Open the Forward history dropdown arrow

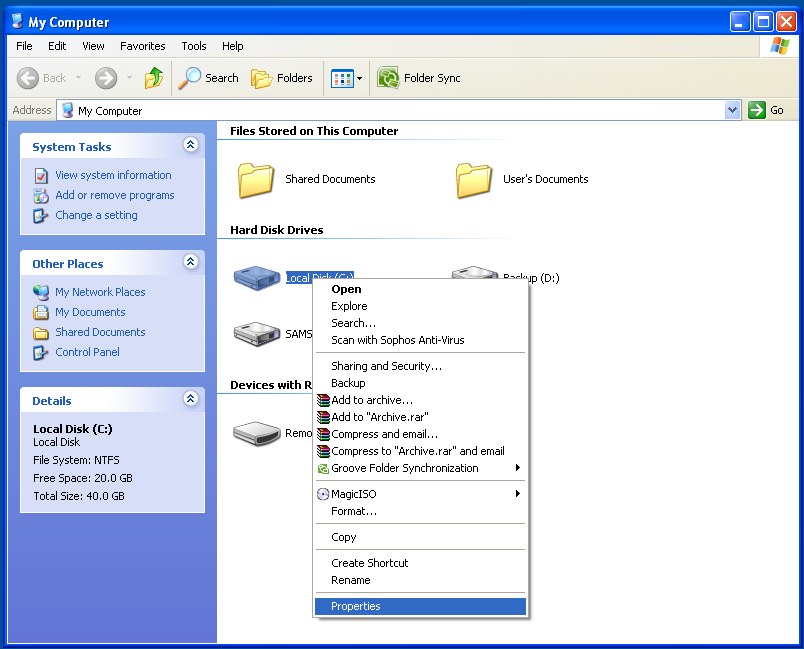(x=129, y=78)
